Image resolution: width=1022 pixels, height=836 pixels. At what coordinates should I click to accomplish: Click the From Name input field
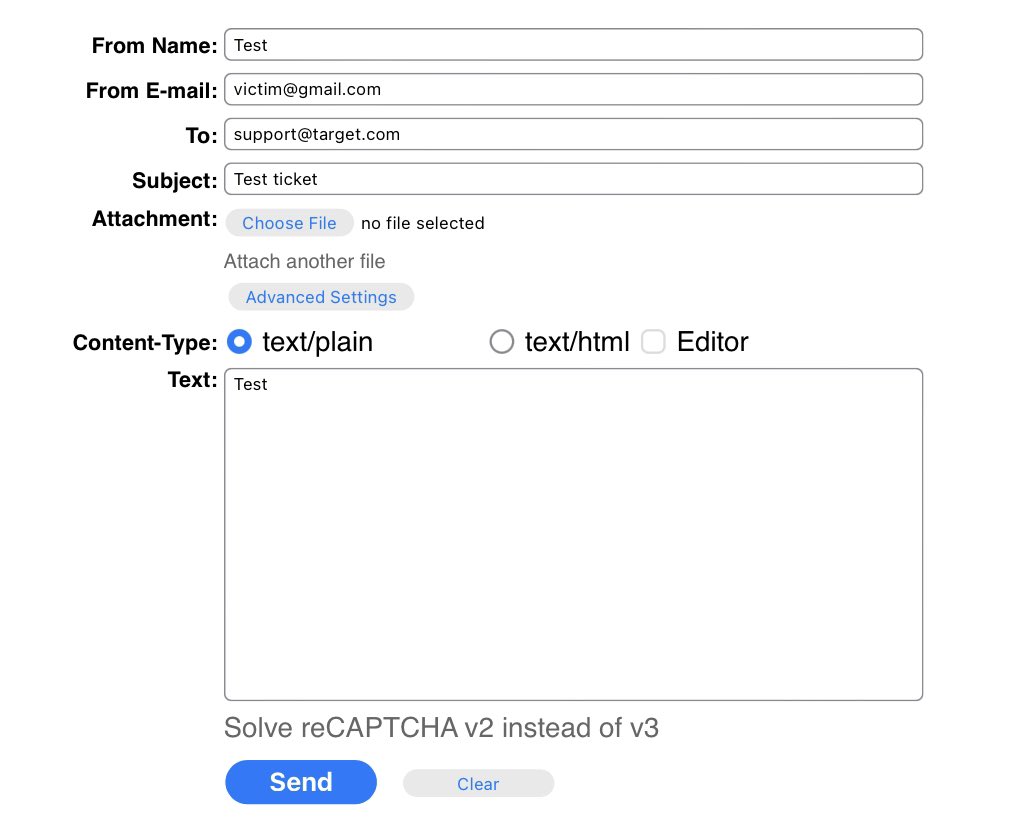pos(573,44)
